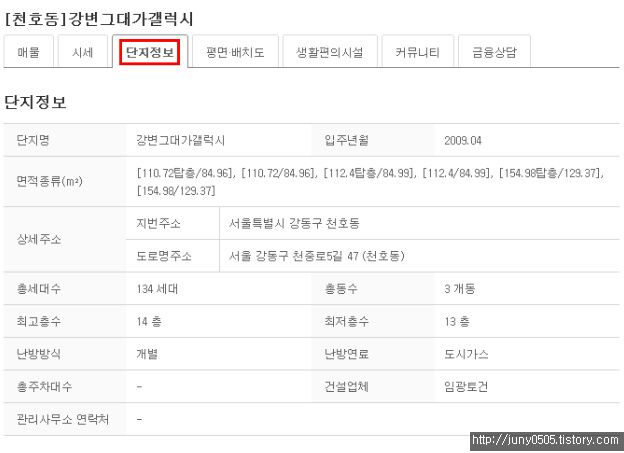624x453 pixels.
Task: Click the 단지정보 section heading
Action: (x=35, y=102)
